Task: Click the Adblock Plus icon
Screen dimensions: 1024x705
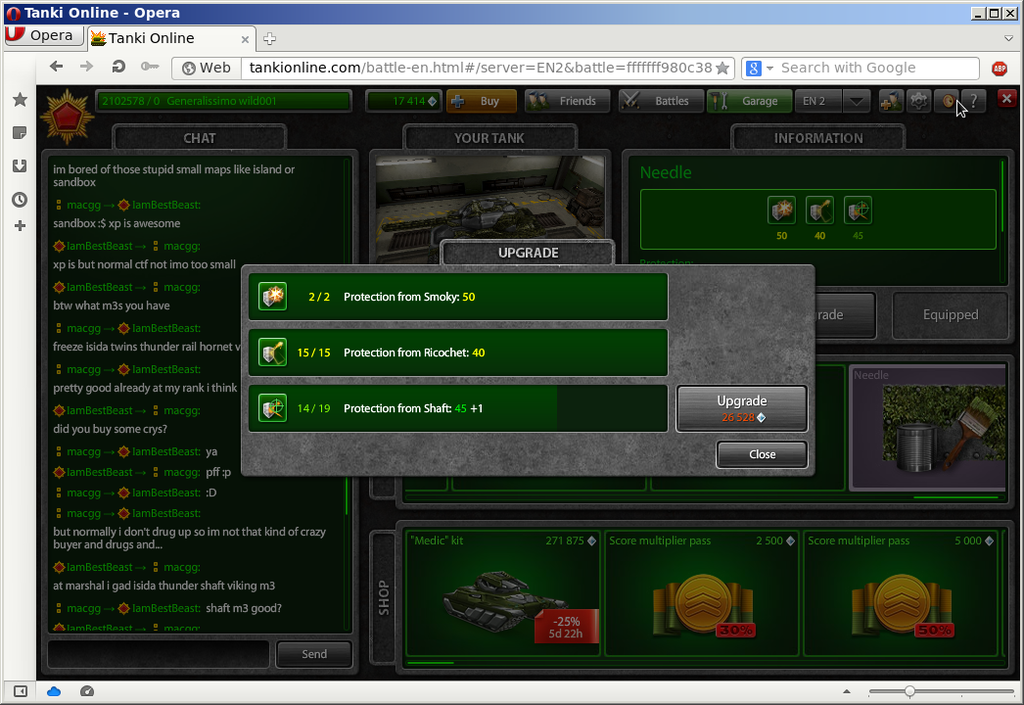Action: 998,68
